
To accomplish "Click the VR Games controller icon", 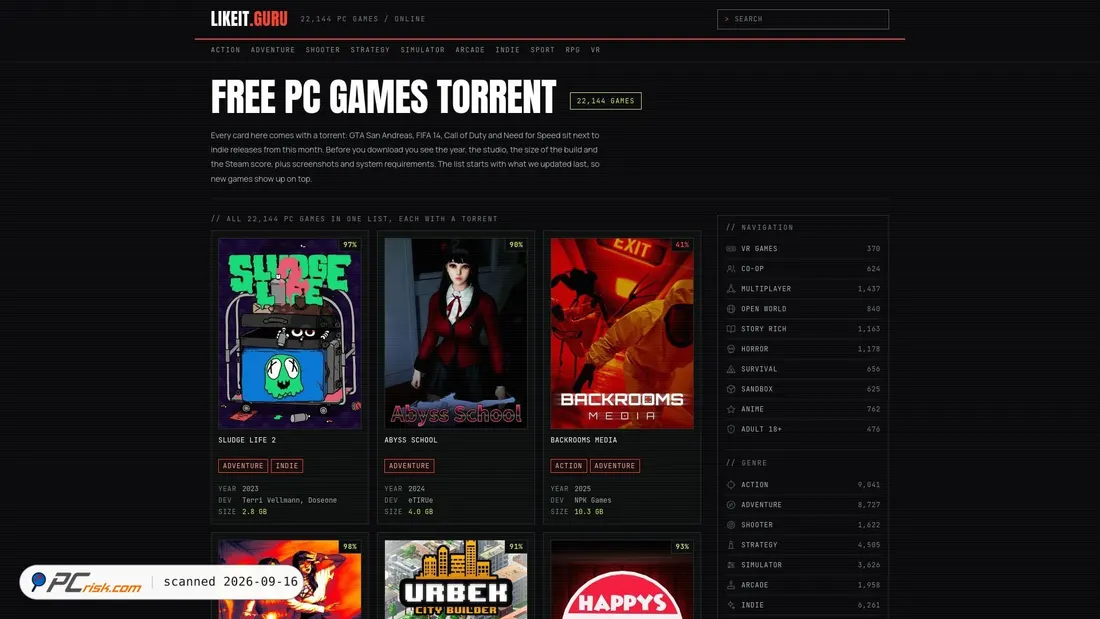I will click(731, 248).
